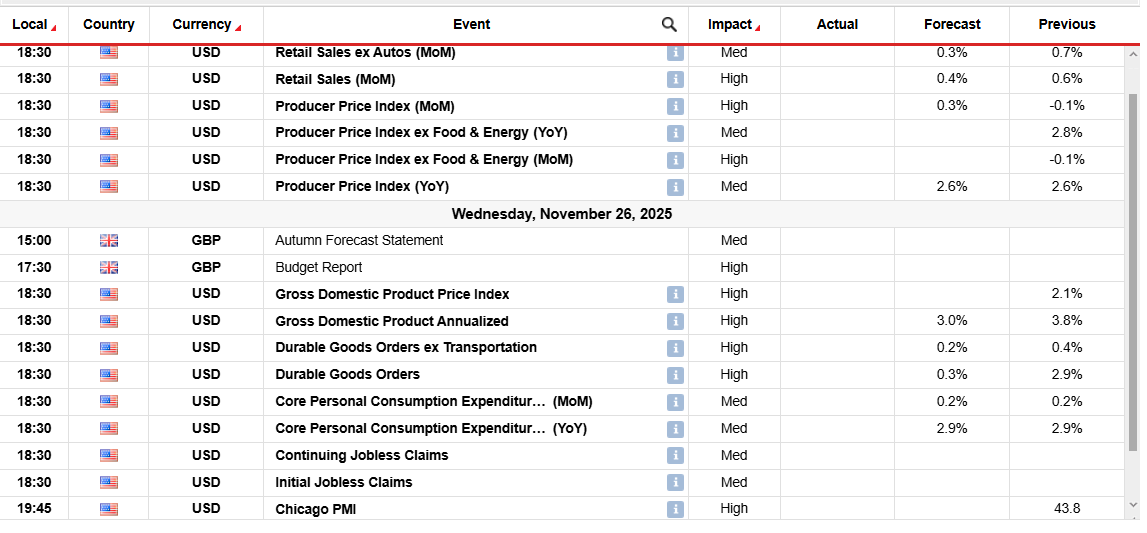Click the vertical scrollbar thumb

point(1132,270)
